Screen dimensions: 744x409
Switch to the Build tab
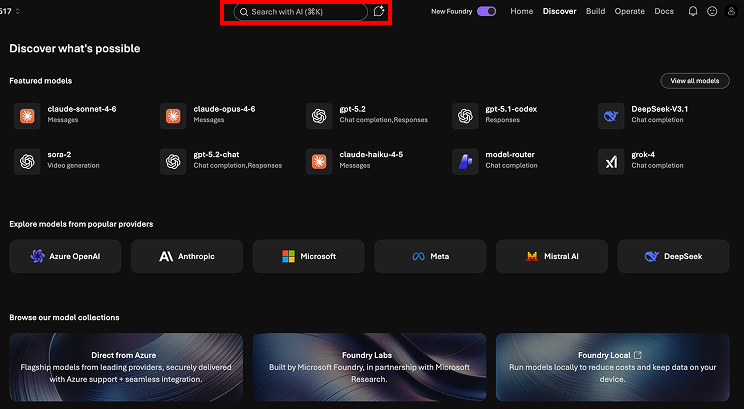pyautogui.click(x=596, y=11)
